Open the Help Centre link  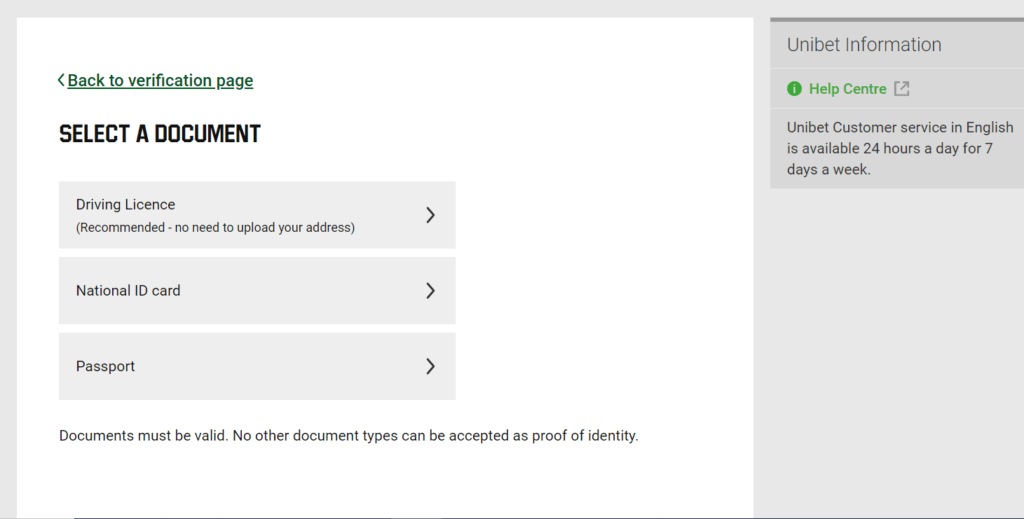pyautogui.click(x=847, y=89)
